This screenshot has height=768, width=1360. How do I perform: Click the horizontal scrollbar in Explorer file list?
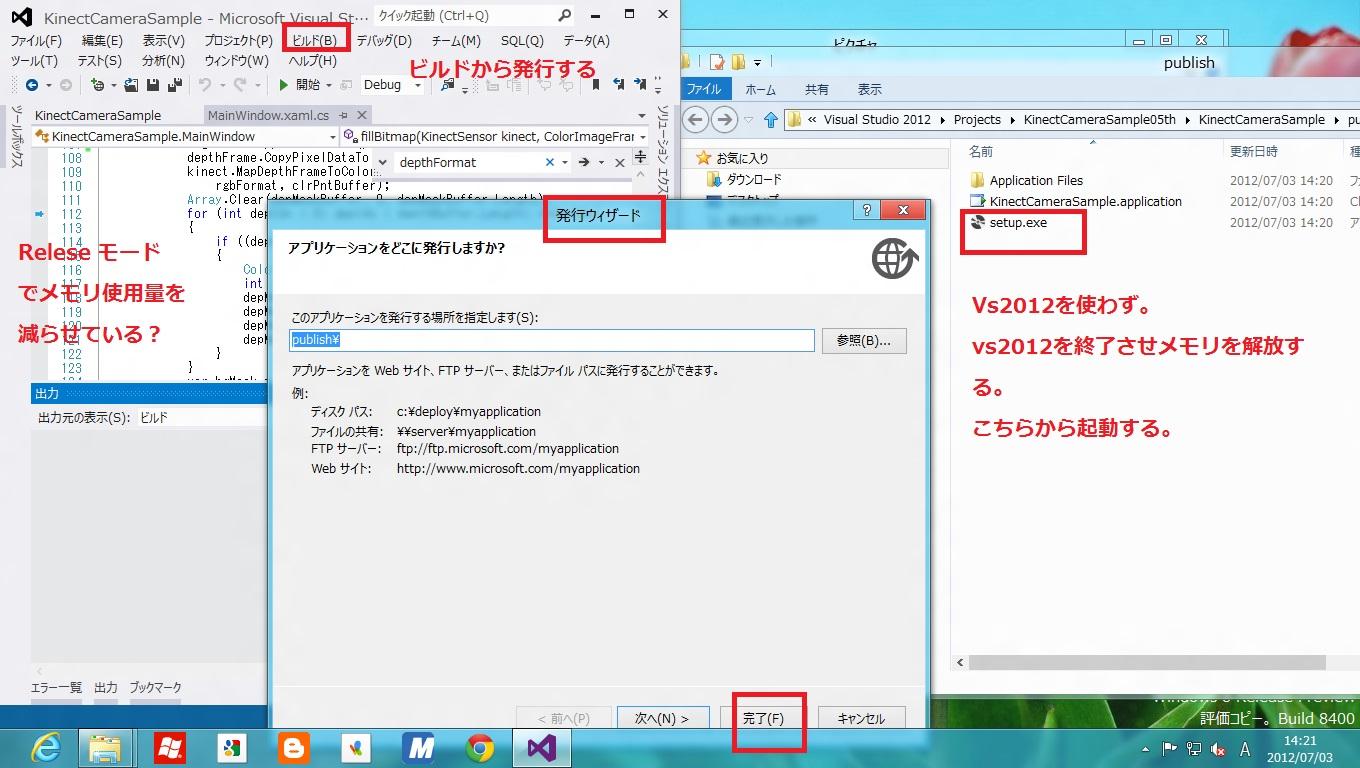coord(1147,662)
